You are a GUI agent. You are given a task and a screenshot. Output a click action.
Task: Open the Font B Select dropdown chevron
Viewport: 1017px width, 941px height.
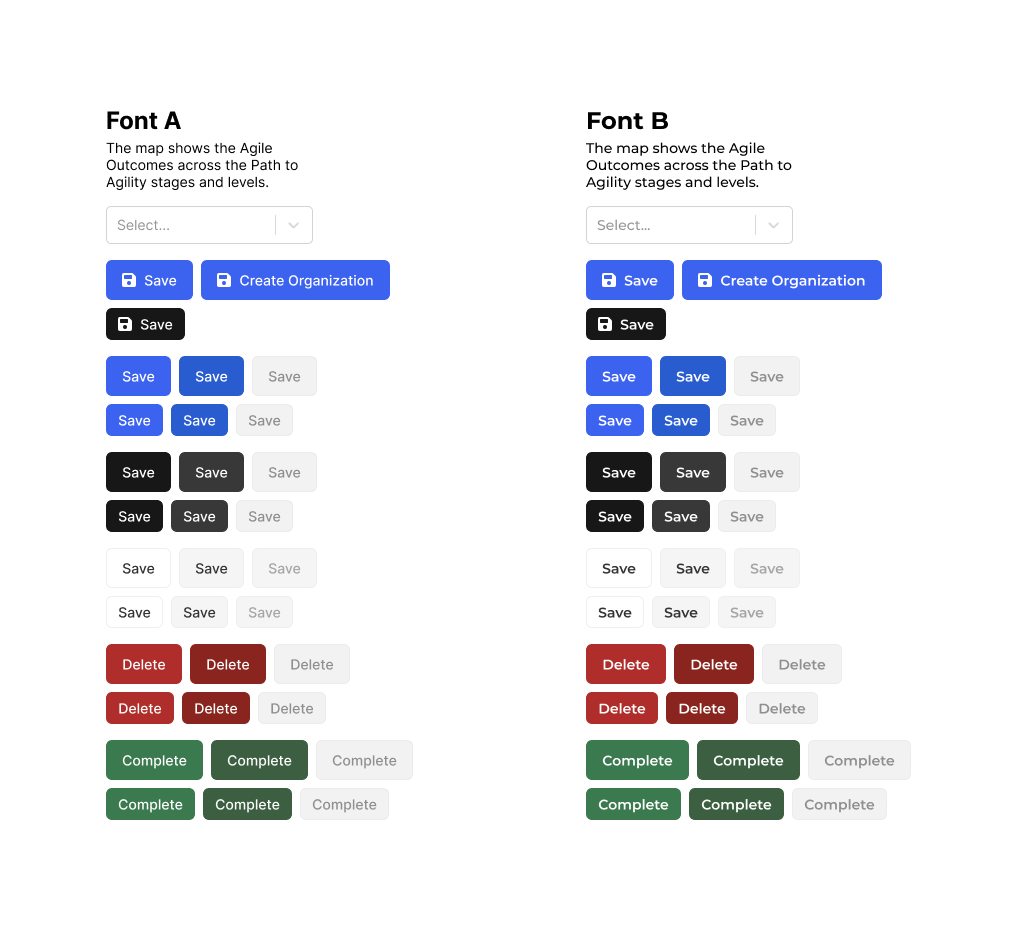[774, 226]
